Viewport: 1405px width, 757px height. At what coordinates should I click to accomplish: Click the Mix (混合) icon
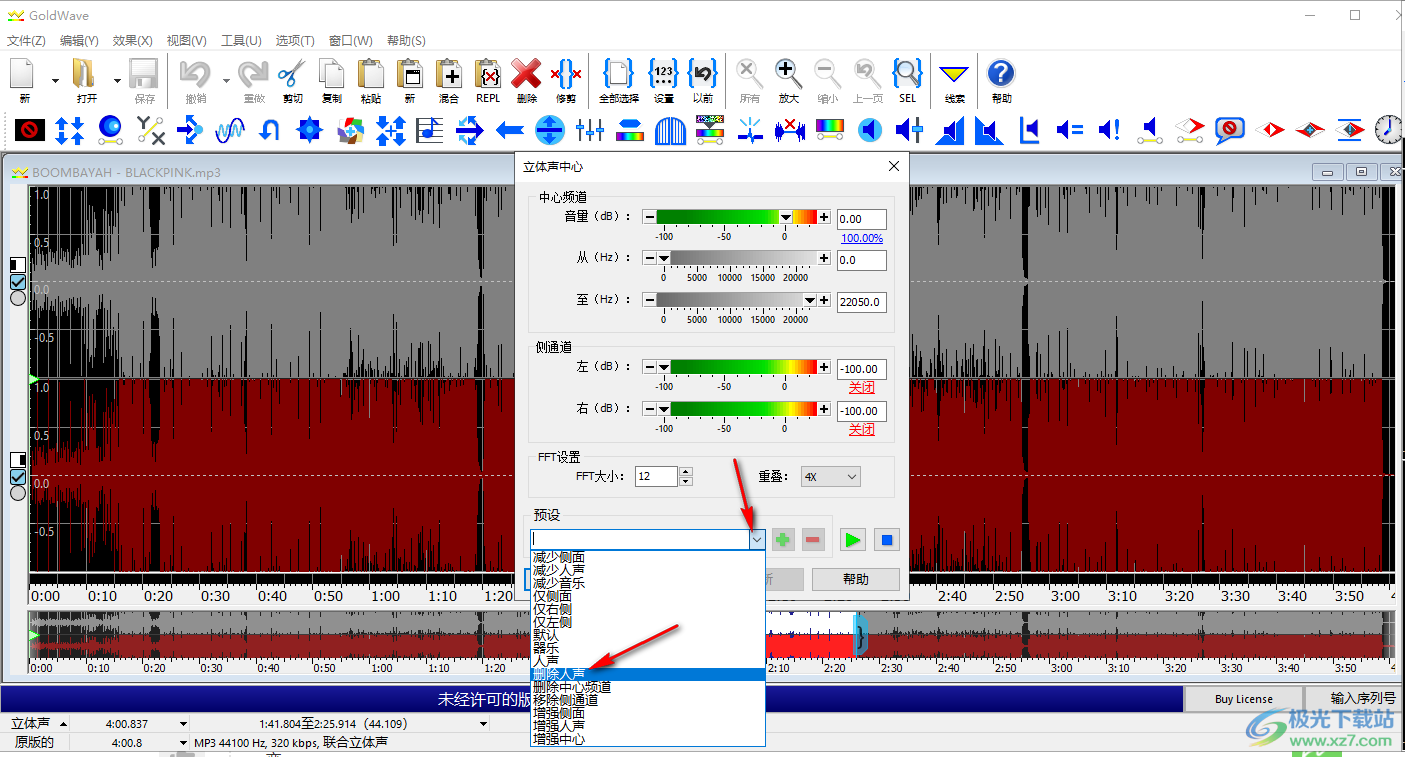(449, 75)
